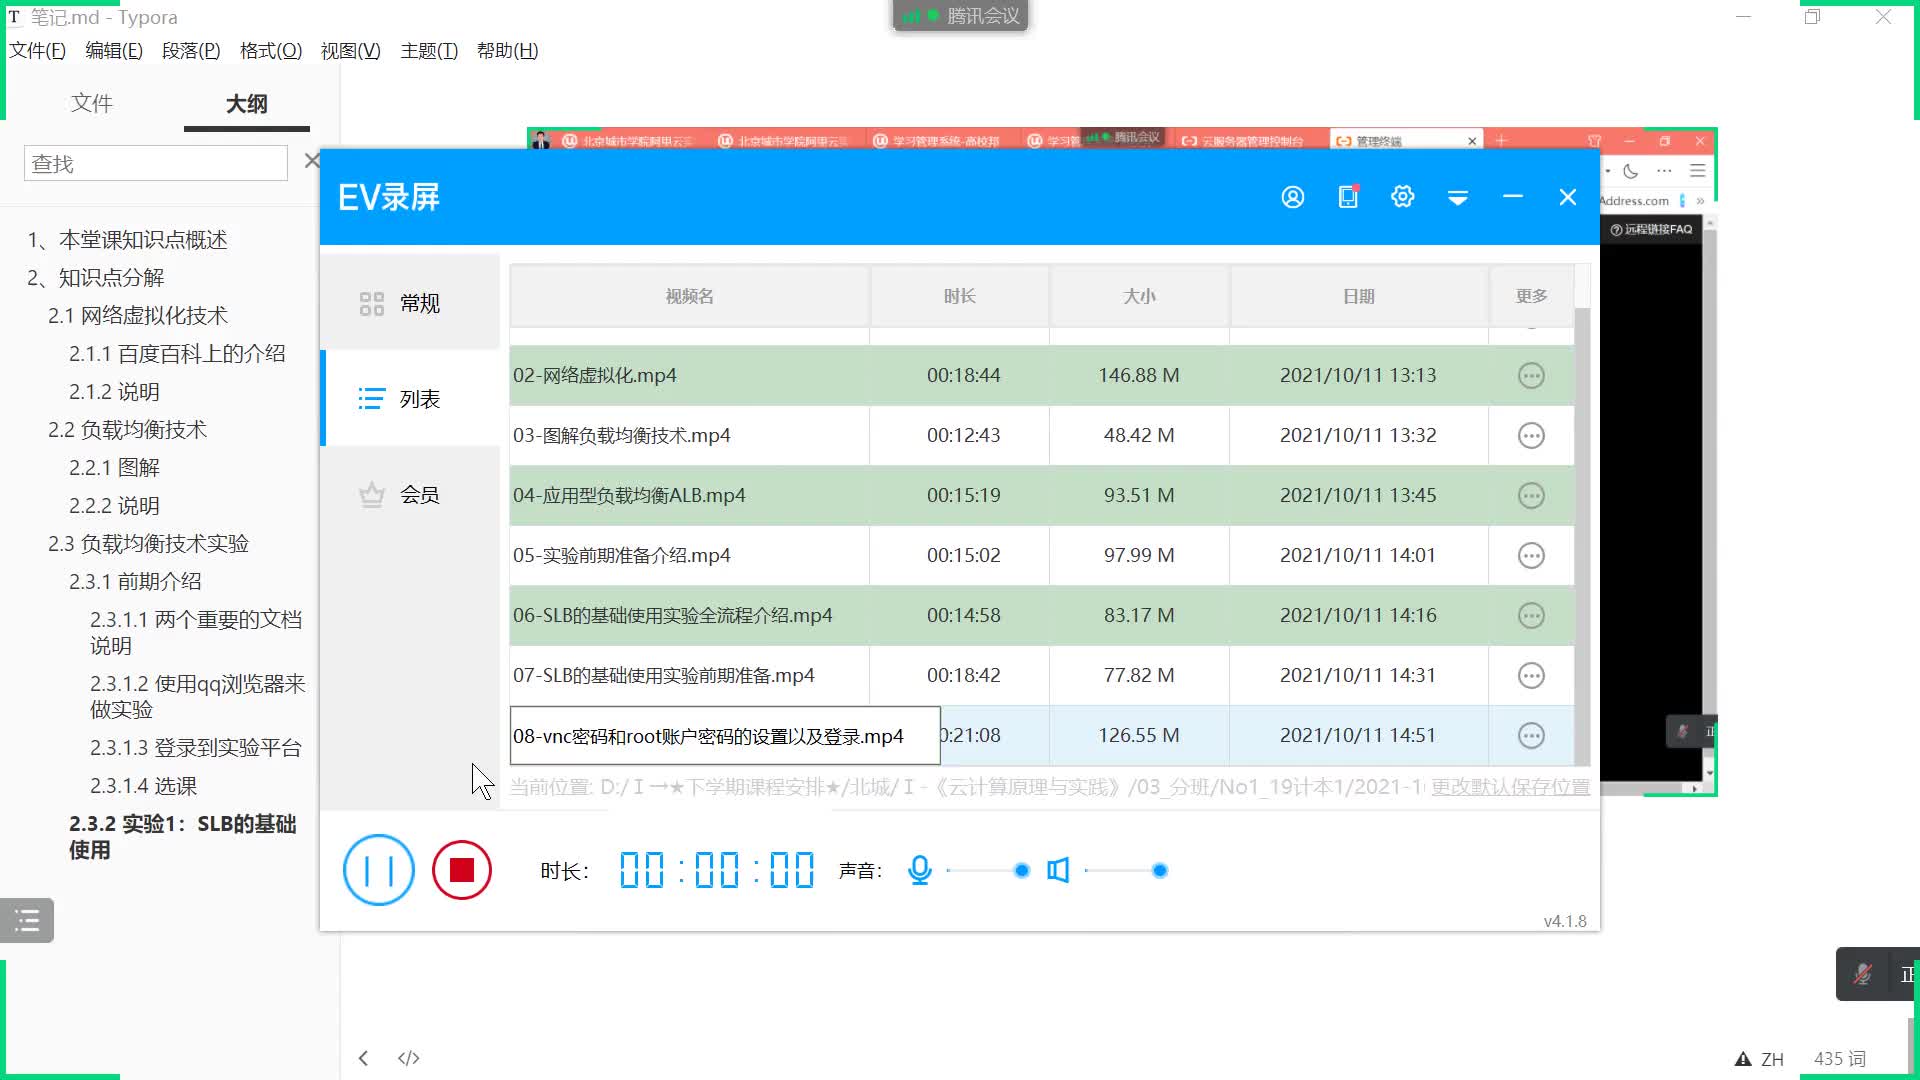Viewport: 1920px width, 1080px height.
Task: Jump to outline item 2.3 负载均衡技术实验
Action: click(x=148, y=543)
